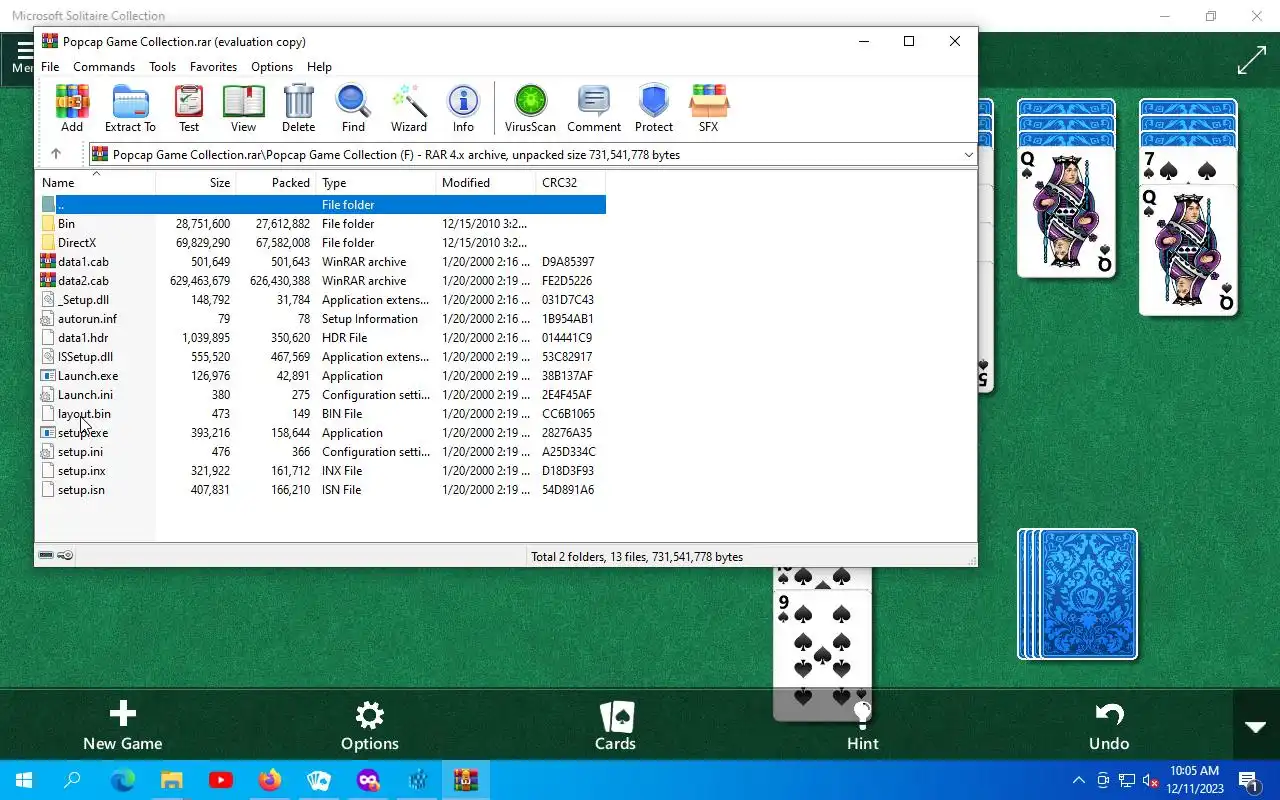The height and width of the screenshot is (800, 1280).
Task: Click the drive icon in WinRAR status bar
Action: [46, 556]
